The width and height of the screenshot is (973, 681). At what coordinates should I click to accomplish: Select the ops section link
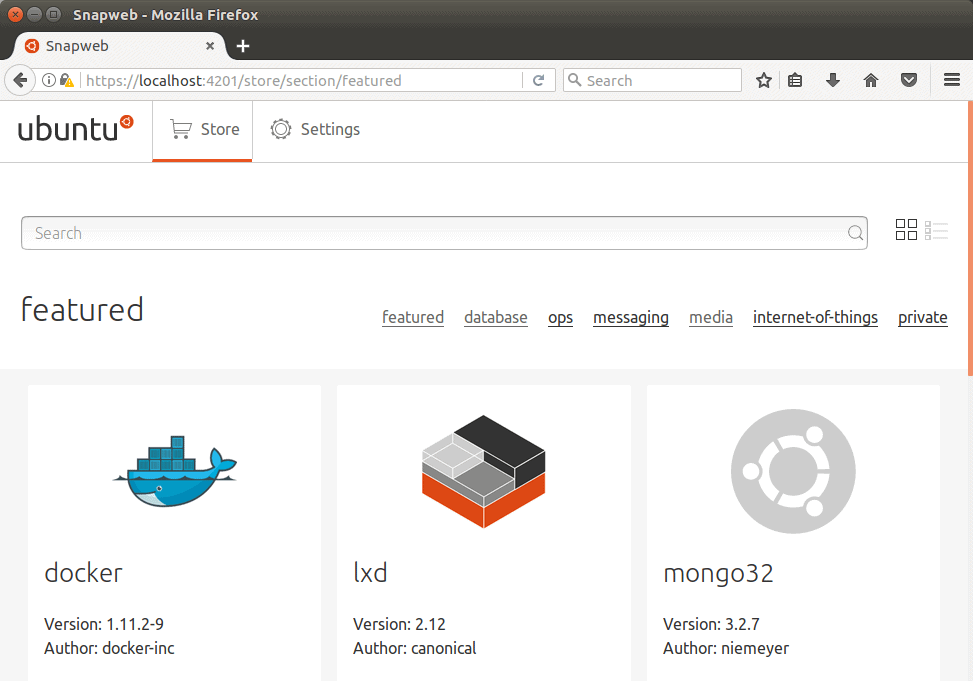coord(560,318)
